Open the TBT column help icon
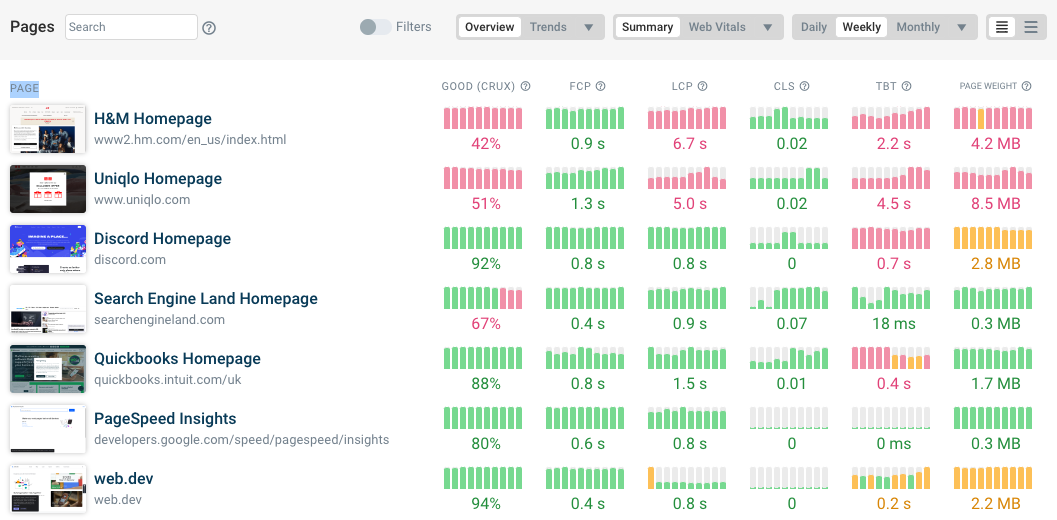 (x=907, y=86)
